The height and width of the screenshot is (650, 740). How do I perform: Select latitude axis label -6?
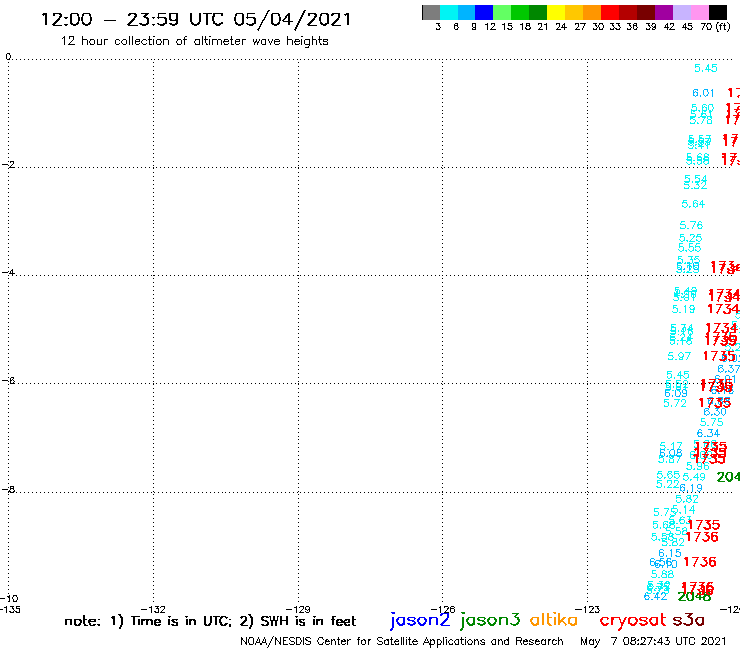[8, 380]
